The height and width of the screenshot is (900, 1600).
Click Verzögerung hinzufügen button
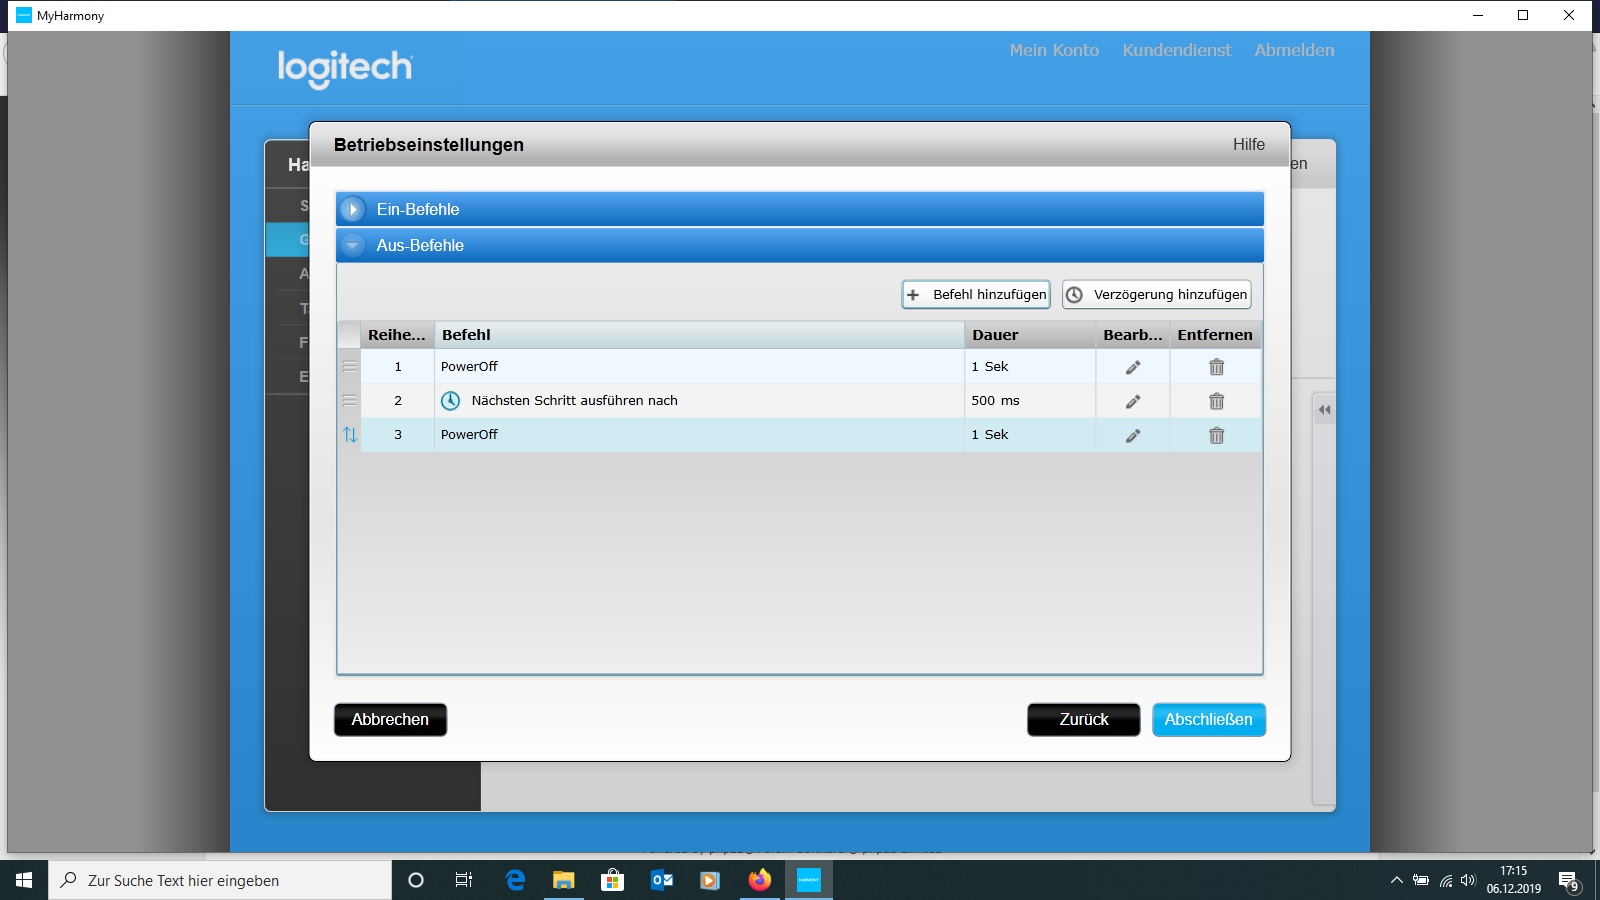pyautogui.click(x=1157, y=295)
